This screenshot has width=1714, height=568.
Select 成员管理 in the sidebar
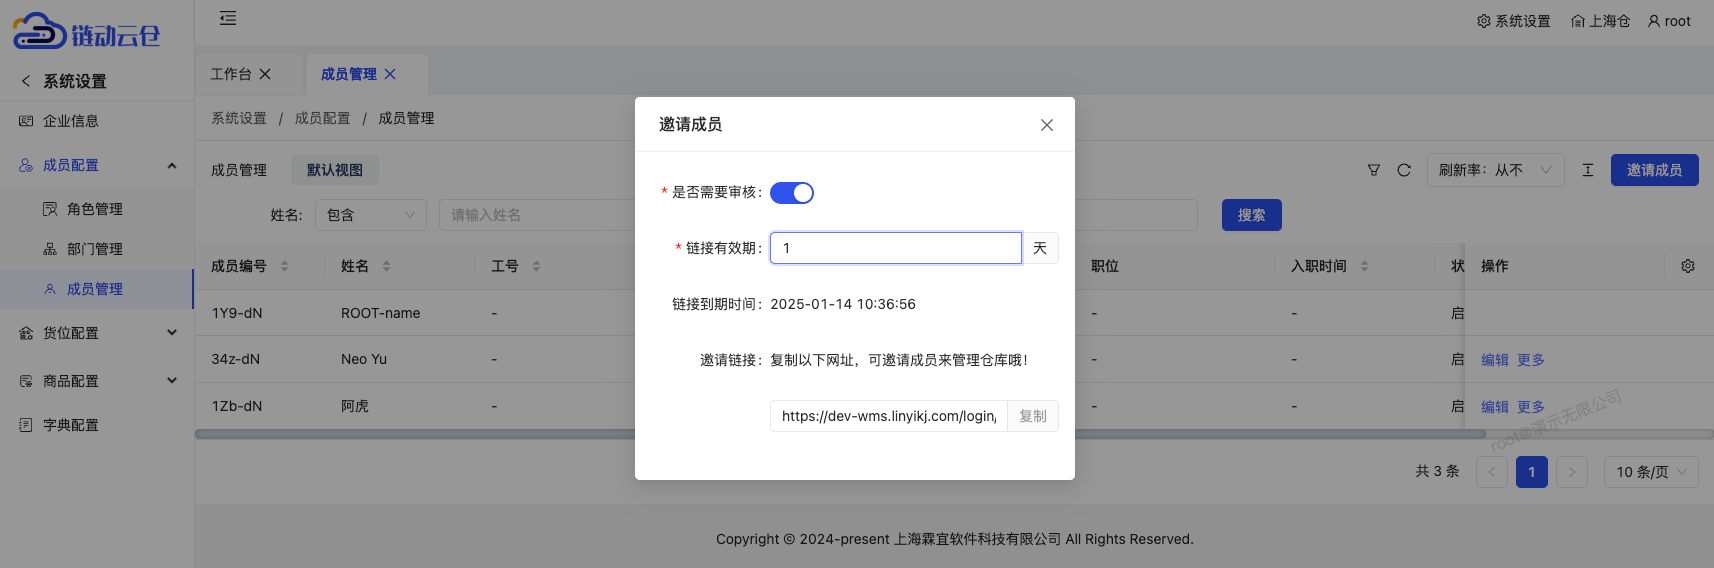click(x=96, y=289)
